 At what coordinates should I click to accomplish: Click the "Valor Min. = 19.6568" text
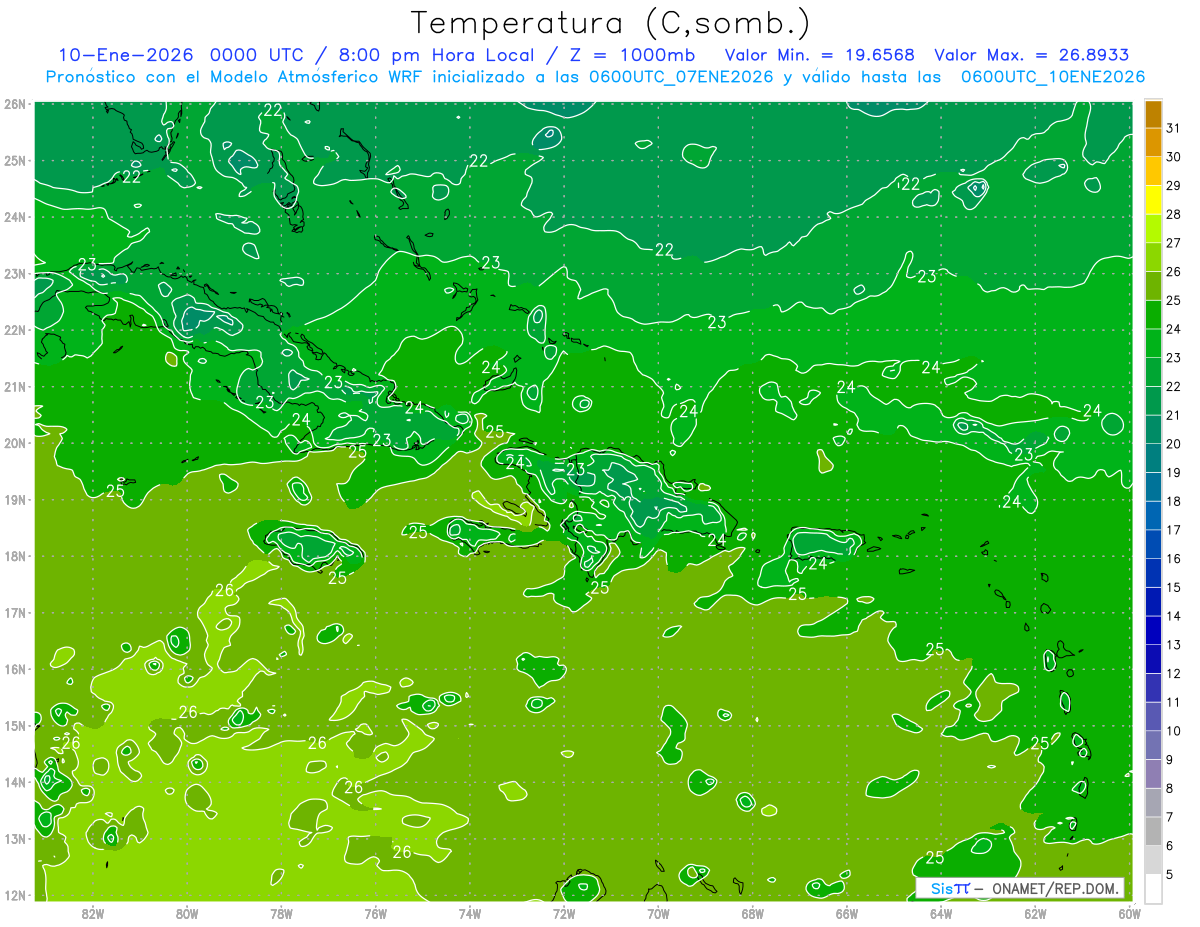click(x=820, y=55)
